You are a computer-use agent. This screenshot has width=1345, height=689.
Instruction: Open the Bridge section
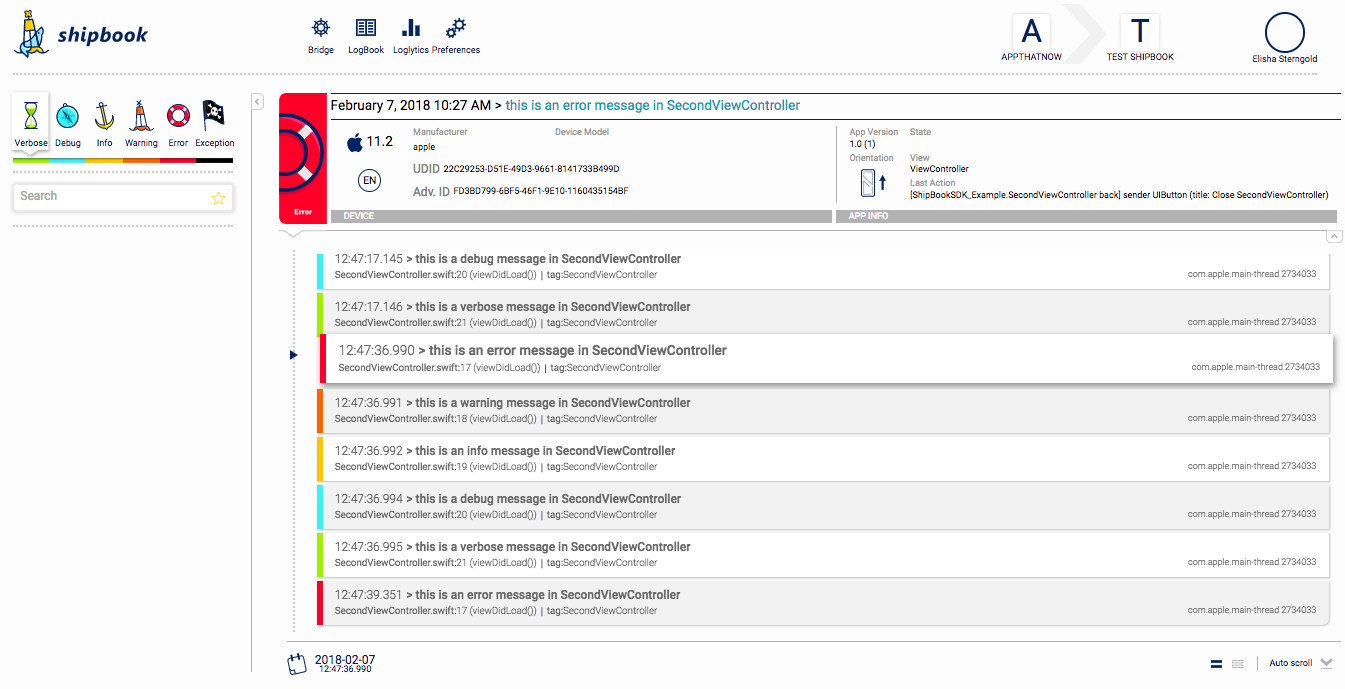point(321,36)
